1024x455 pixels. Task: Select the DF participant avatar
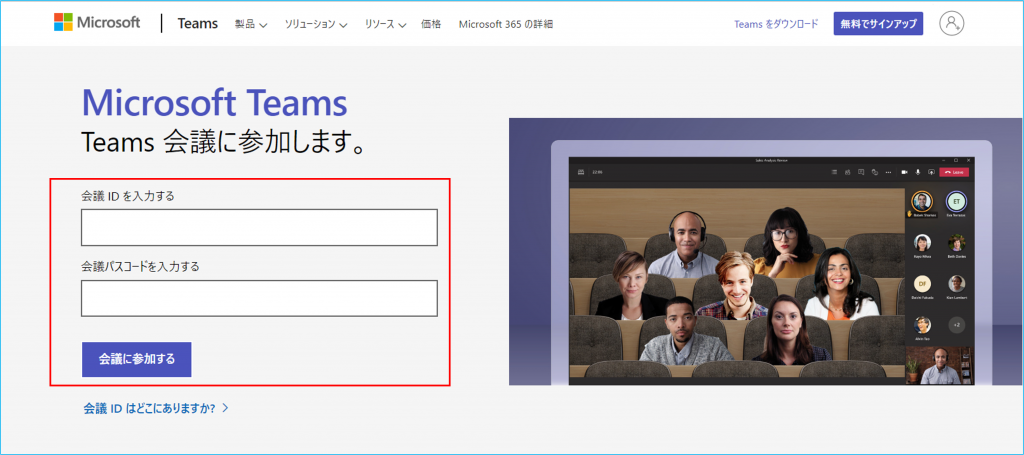[922, 284]
